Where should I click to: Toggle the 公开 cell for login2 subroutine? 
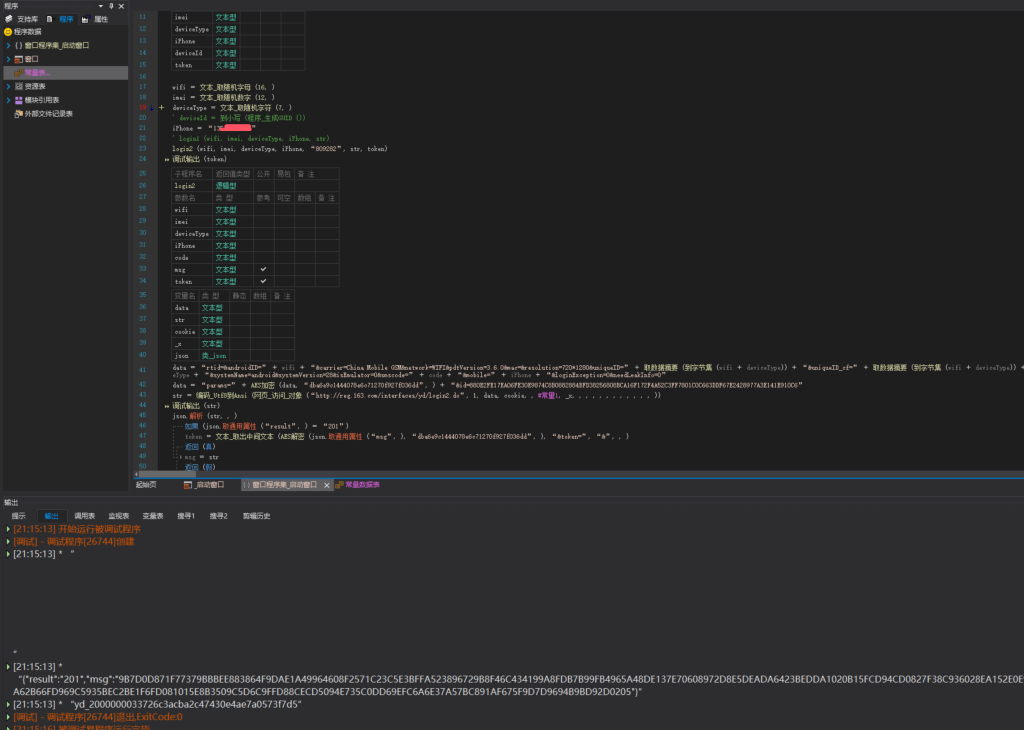click(x=263, y=186)
